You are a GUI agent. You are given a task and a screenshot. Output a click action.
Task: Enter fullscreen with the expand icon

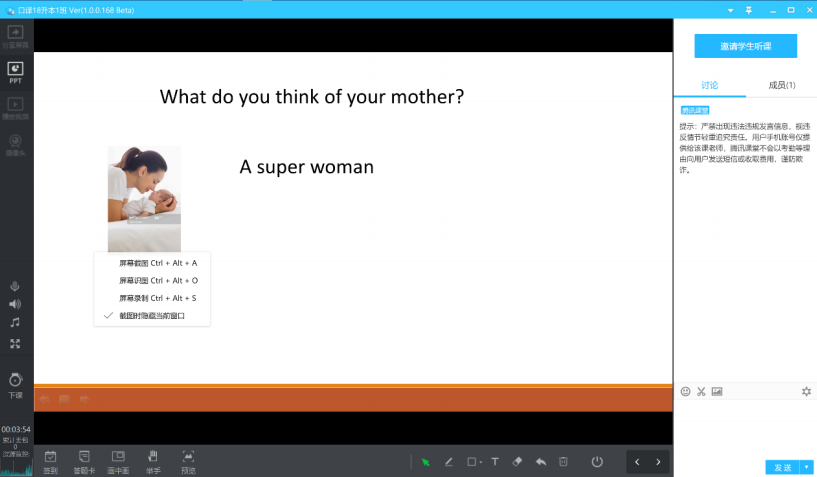[15, 343]
